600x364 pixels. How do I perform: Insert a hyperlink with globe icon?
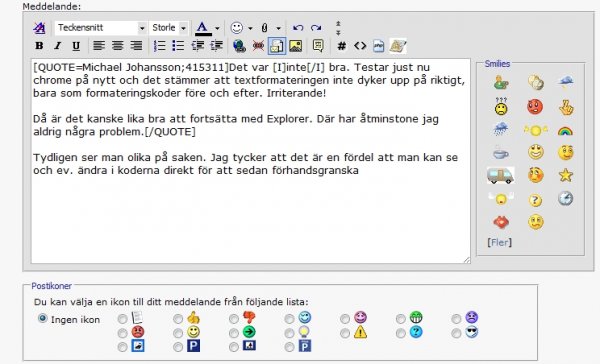tap(240, 46)
